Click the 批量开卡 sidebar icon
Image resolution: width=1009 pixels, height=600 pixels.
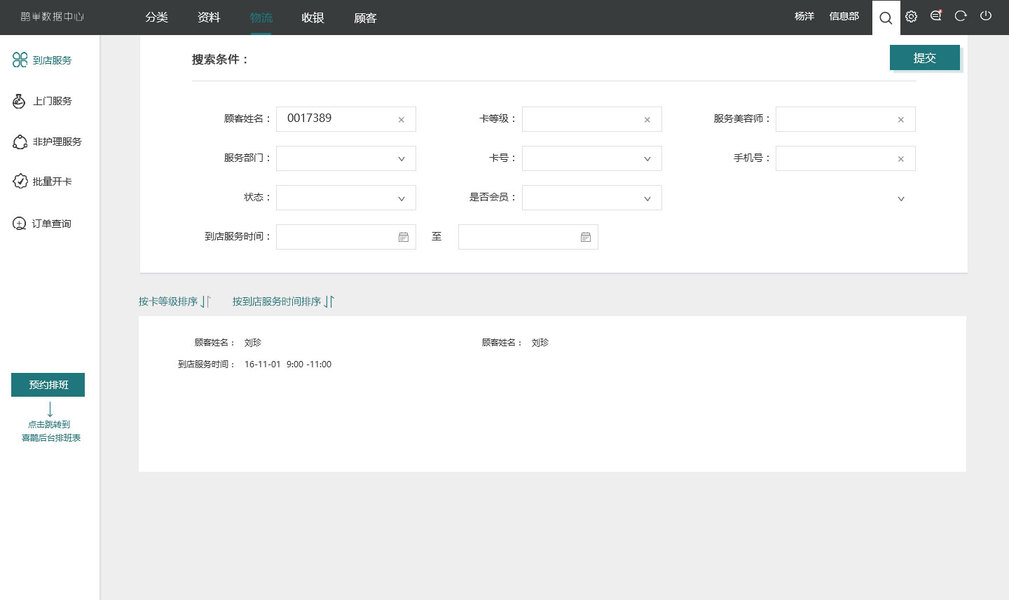tap(20, 182)
